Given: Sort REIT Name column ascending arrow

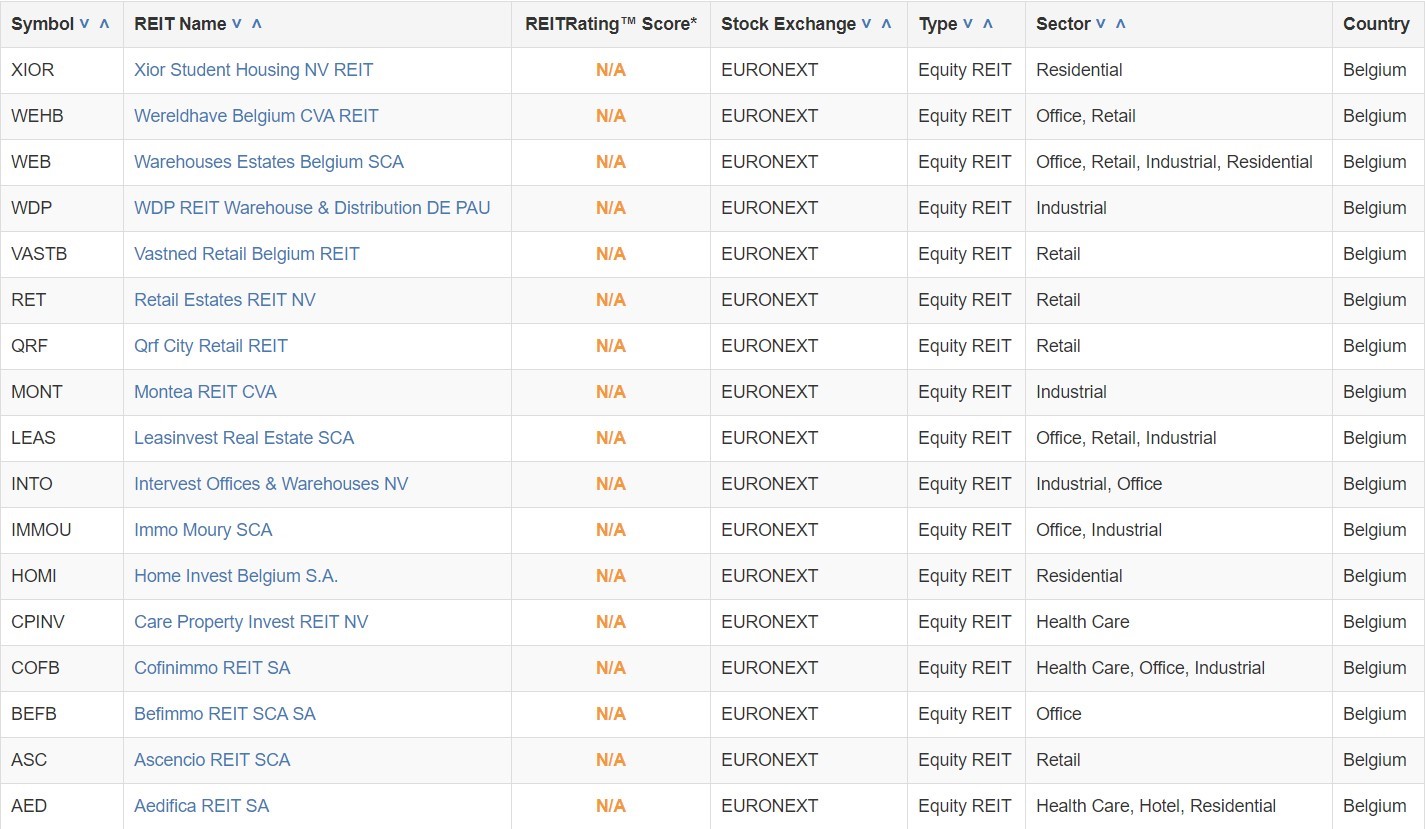Looking at the screenshot, I should point(257,24).
